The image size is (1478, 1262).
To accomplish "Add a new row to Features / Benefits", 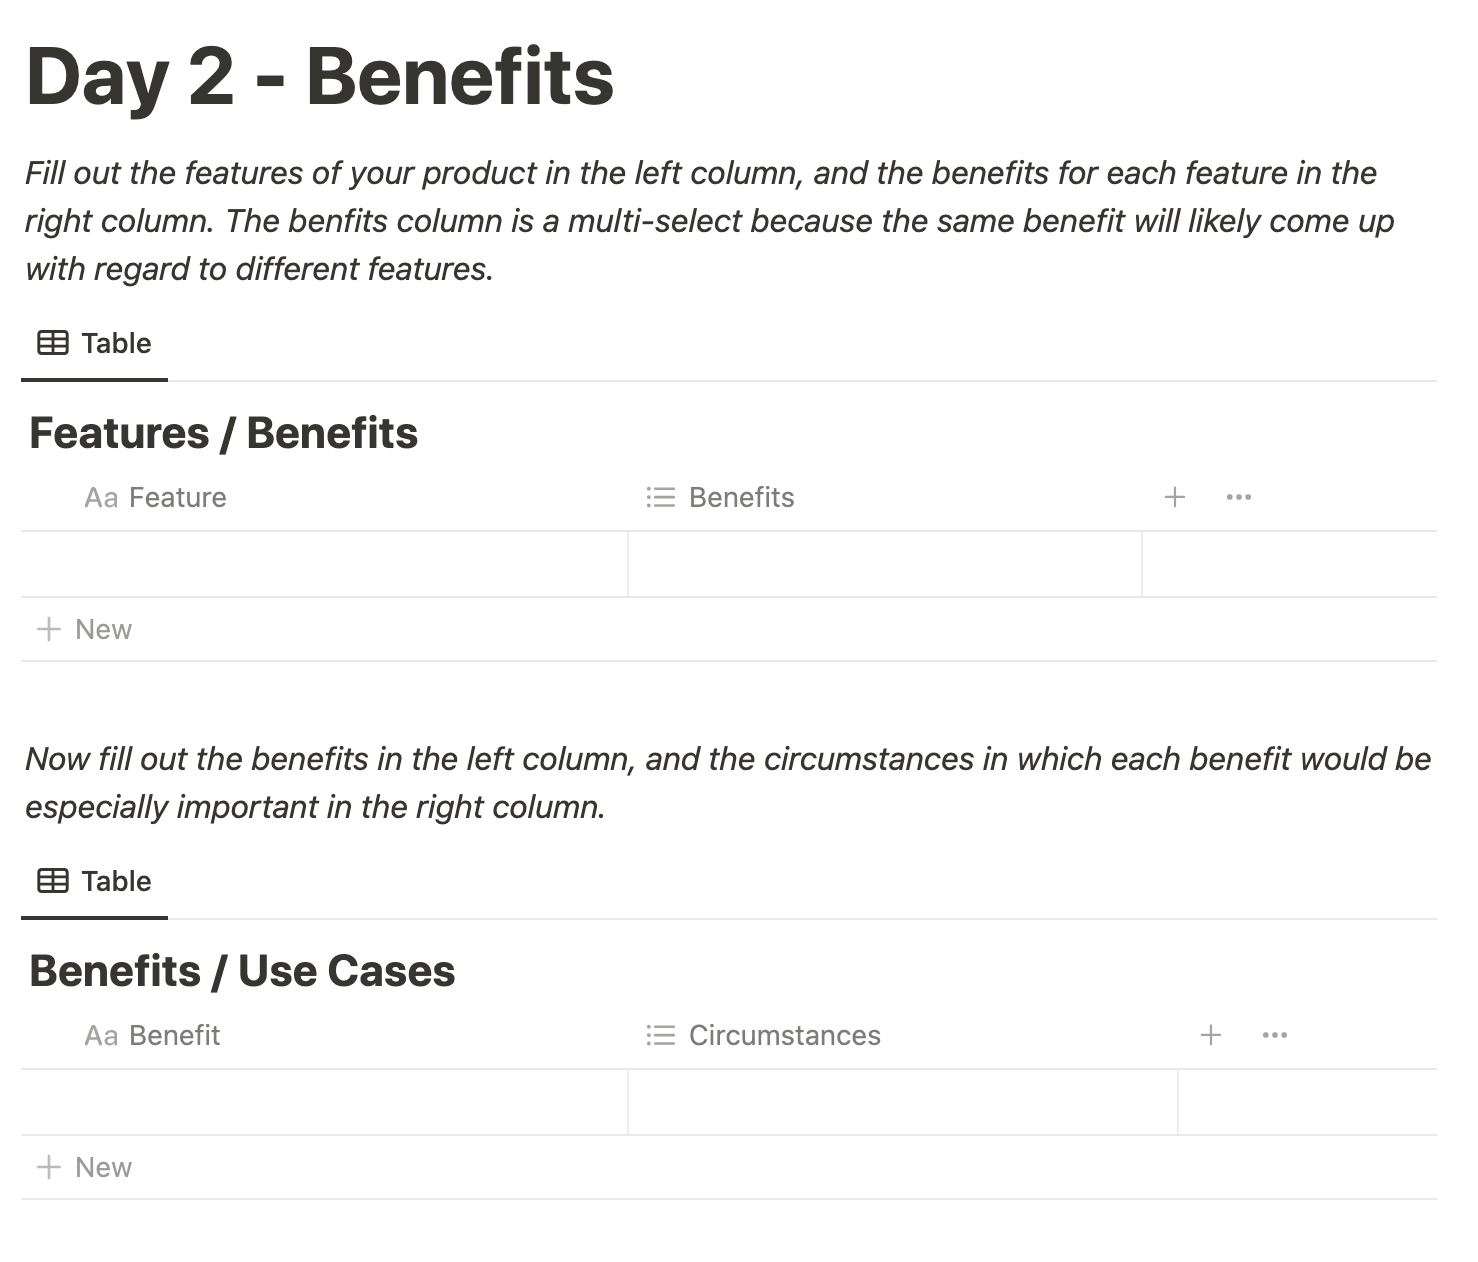I will pos(84,629).
